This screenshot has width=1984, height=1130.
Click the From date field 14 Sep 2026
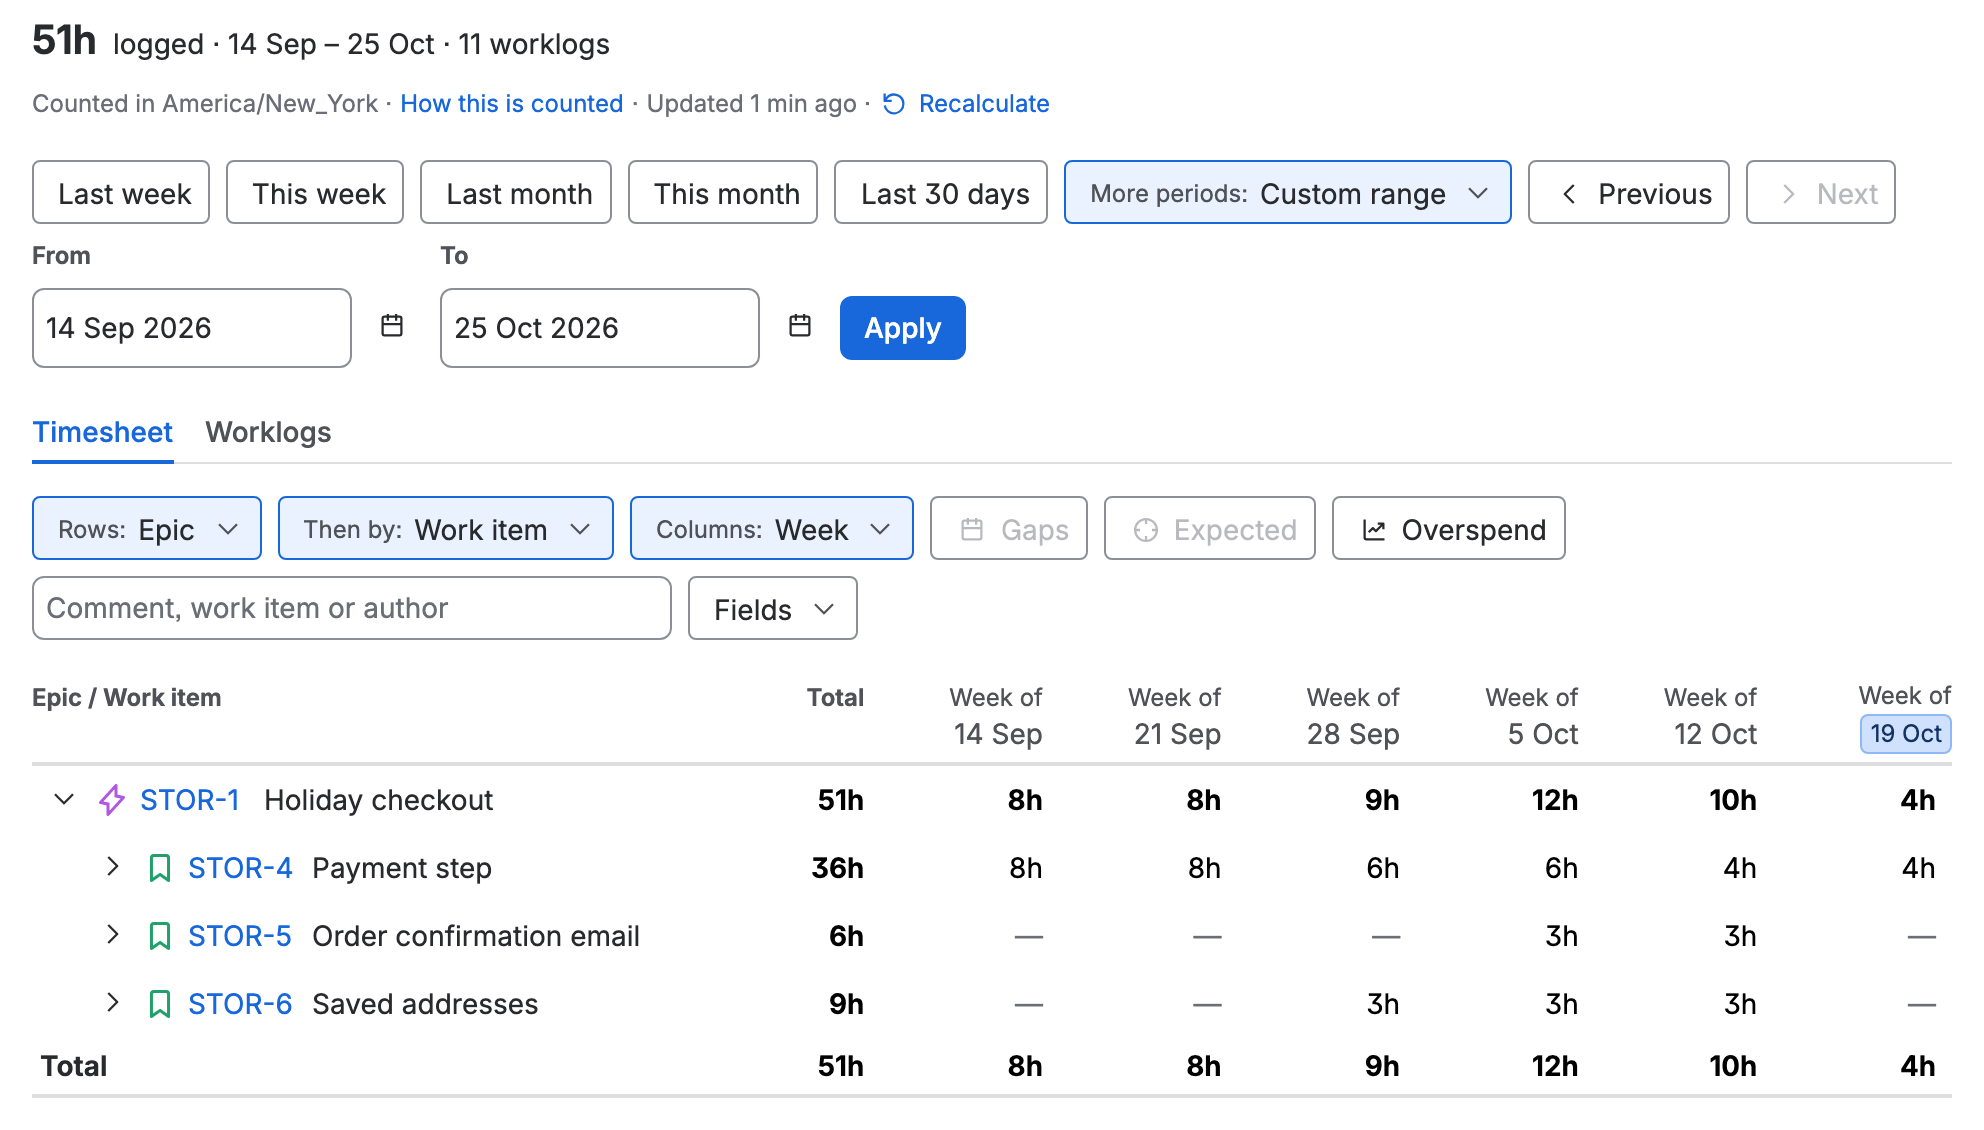192,328
